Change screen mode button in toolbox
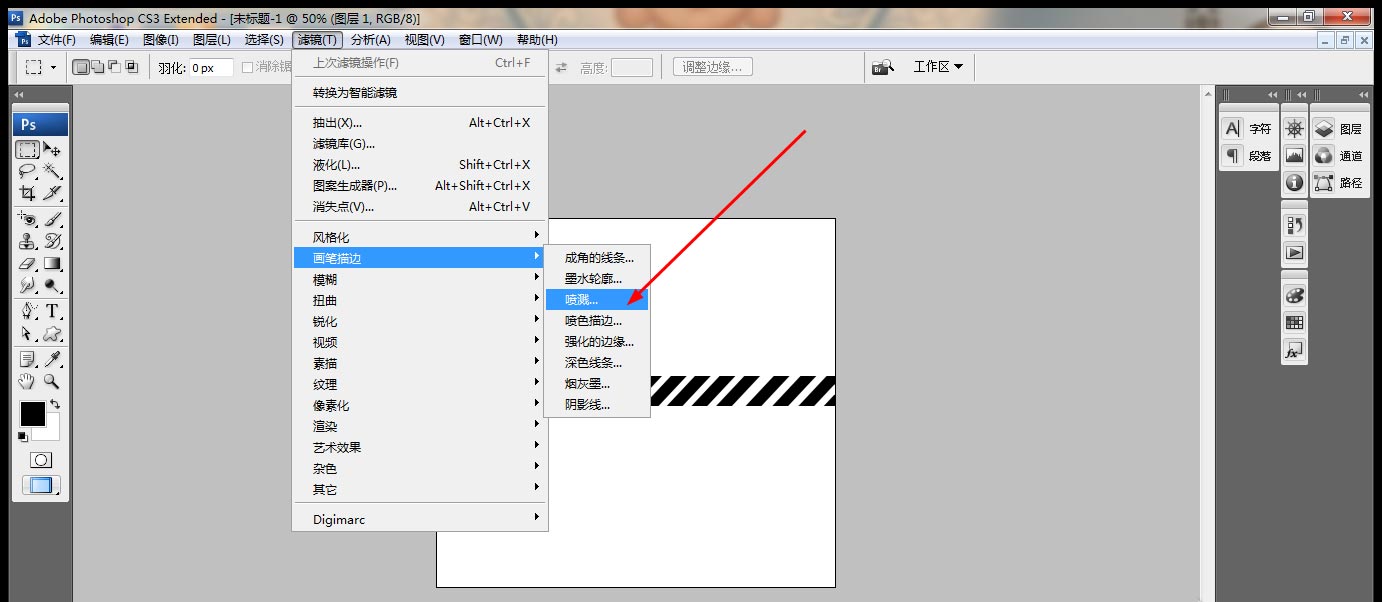 [x=41, y=486]
